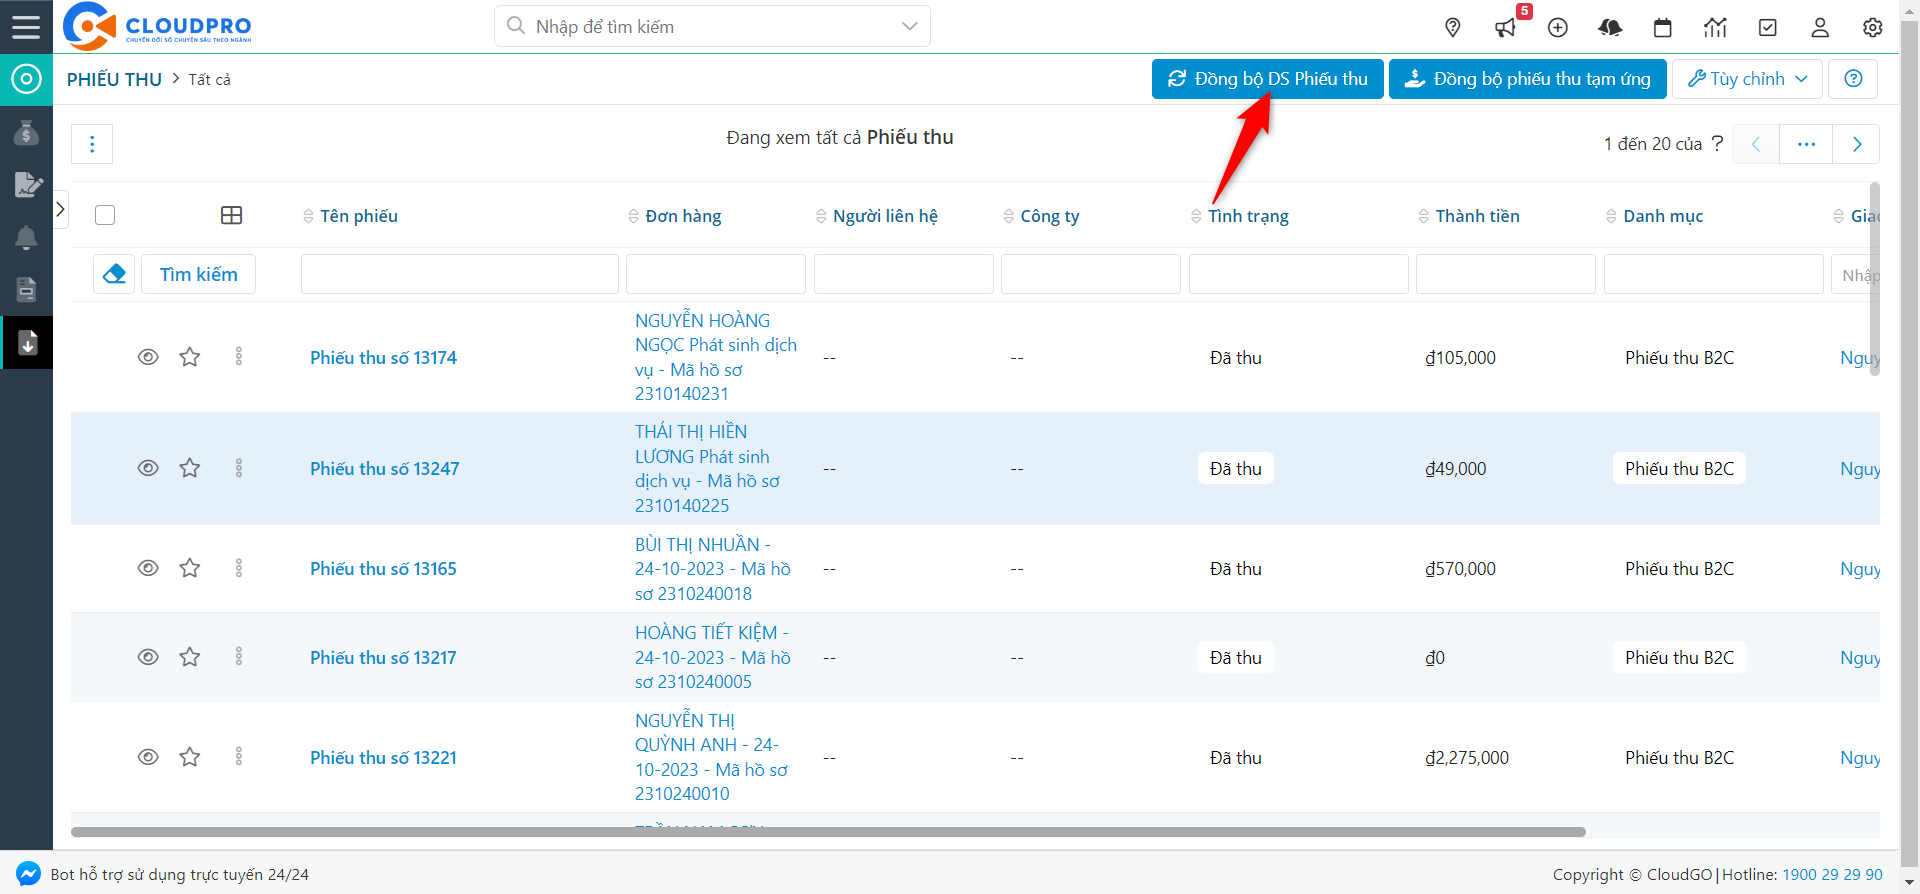
Task: Preview Phiếu thu số 13247 with eye icon
Action: [x=148, y=468]
